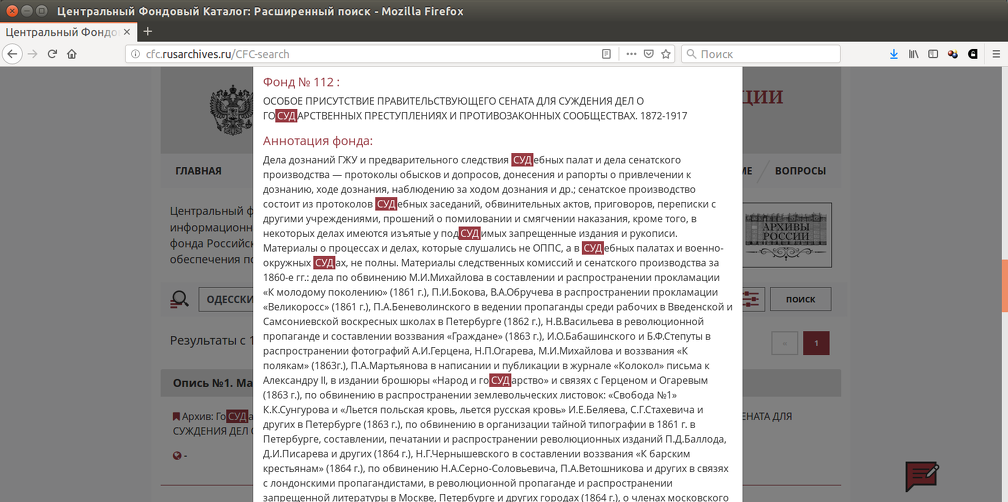Click the search query field with ОДЕССКИ
The image size is (1008, 502).
click(226, 300)
